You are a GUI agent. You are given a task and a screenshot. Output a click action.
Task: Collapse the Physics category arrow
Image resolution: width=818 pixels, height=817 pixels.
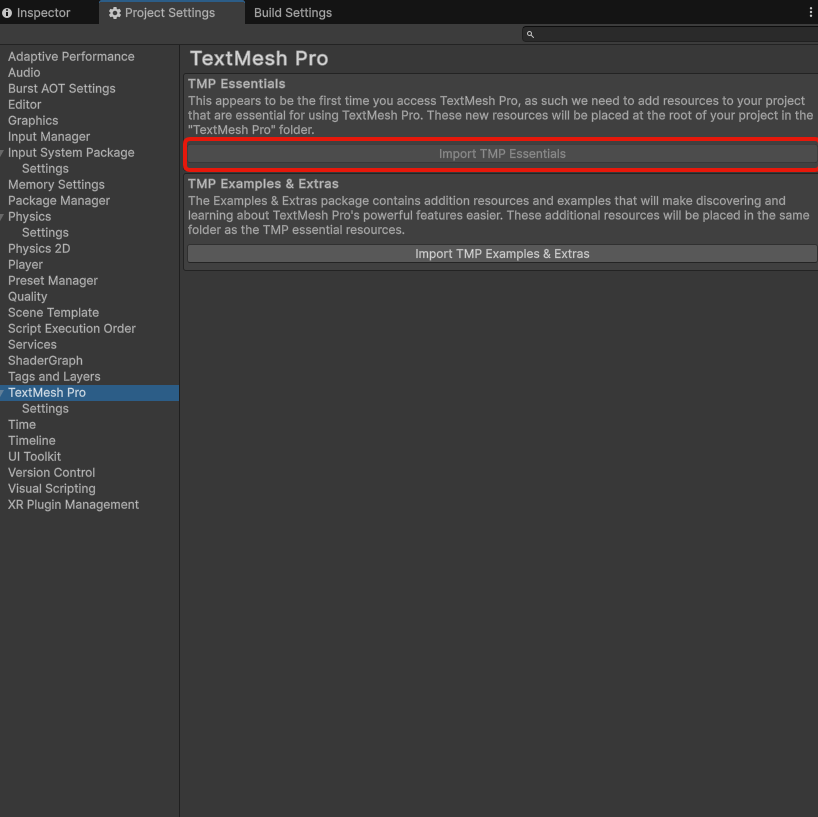click(3, 217)
